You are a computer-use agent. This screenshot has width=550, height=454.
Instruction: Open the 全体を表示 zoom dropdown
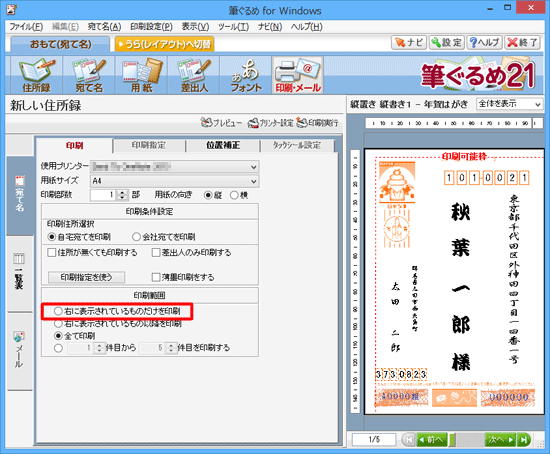[509, 104]
